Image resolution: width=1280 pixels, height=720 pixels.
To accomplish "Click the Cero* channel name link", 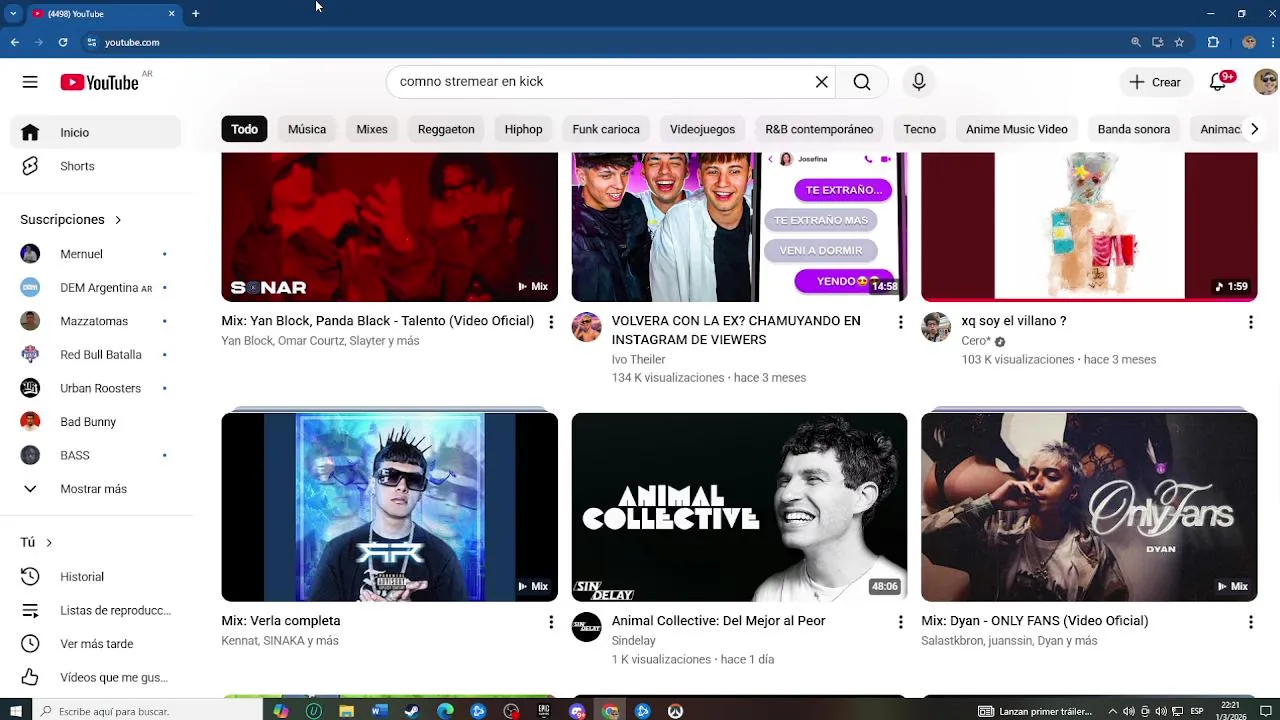I will [x=976, y=341].
